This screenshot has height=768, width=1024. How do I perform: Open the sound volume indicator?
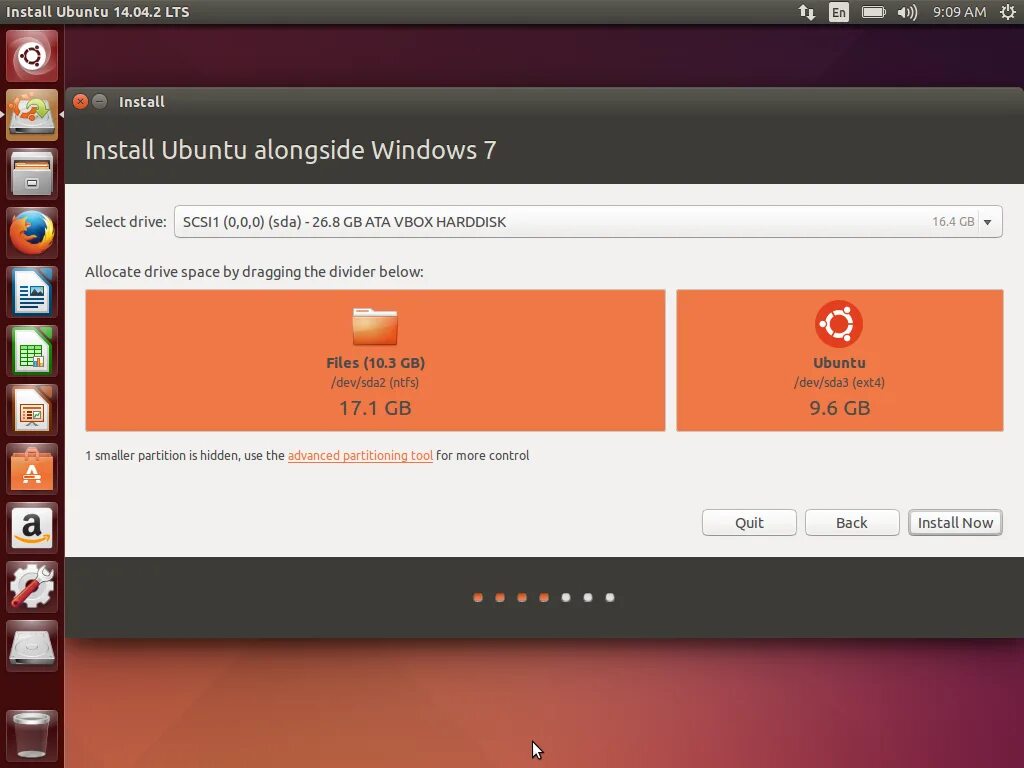(x=907, y=12)
